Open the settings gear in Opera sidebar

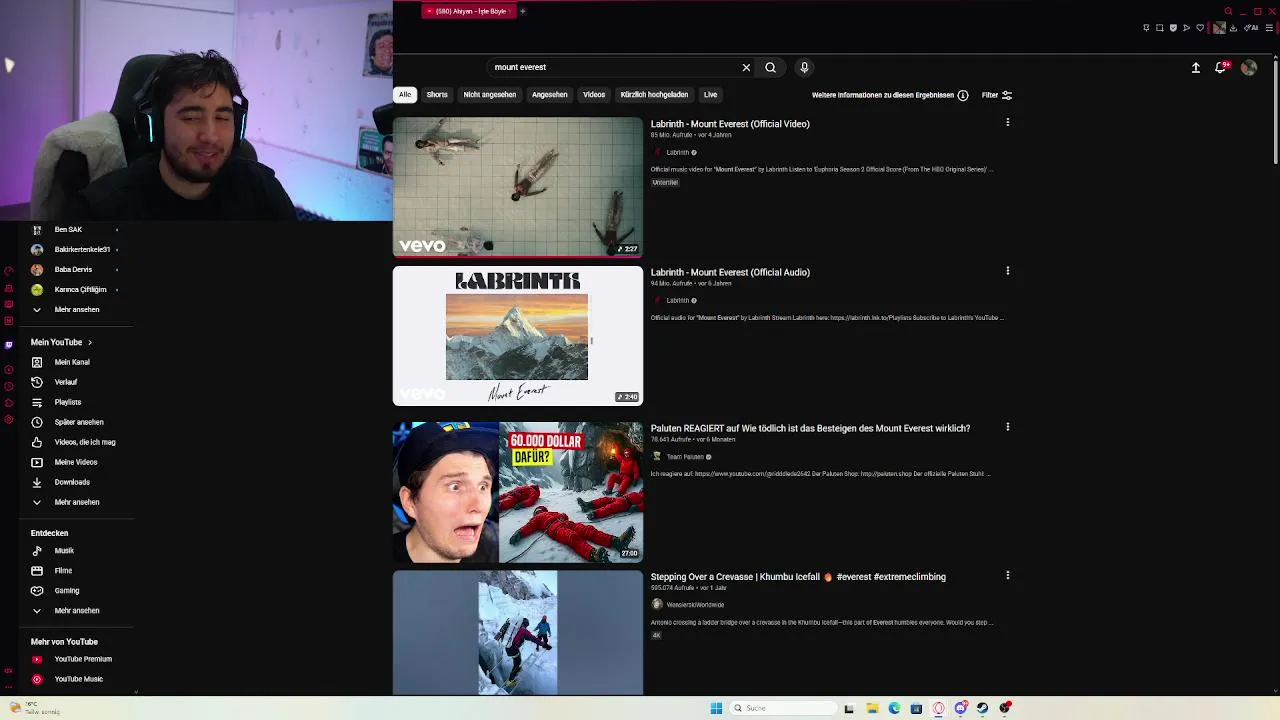coord(8,419)
